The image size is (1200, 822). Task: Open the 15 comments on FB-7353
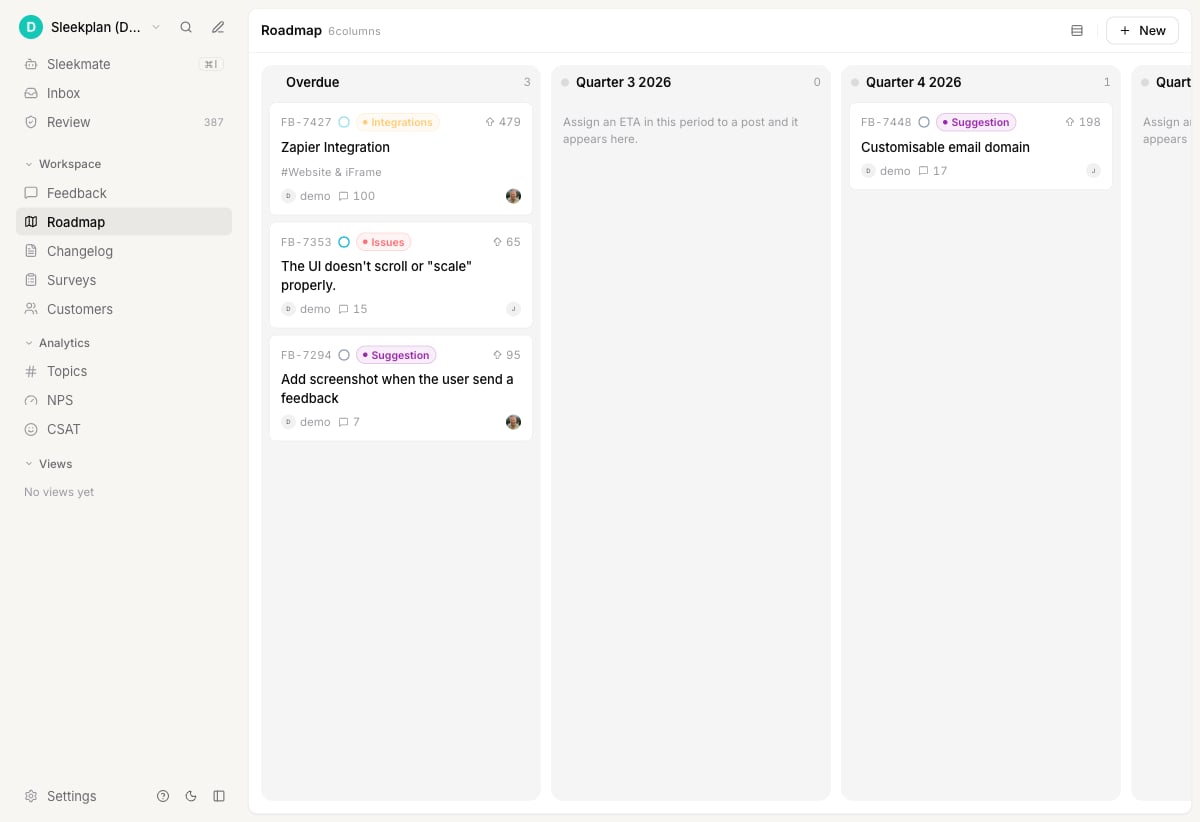click(353, 309)
